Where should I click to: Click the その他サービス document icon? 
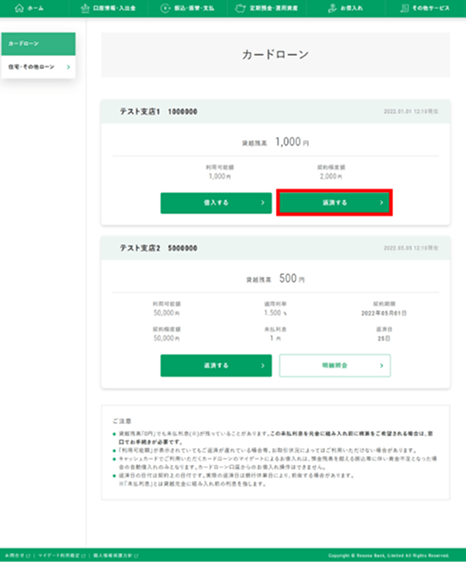pos(404,8)
